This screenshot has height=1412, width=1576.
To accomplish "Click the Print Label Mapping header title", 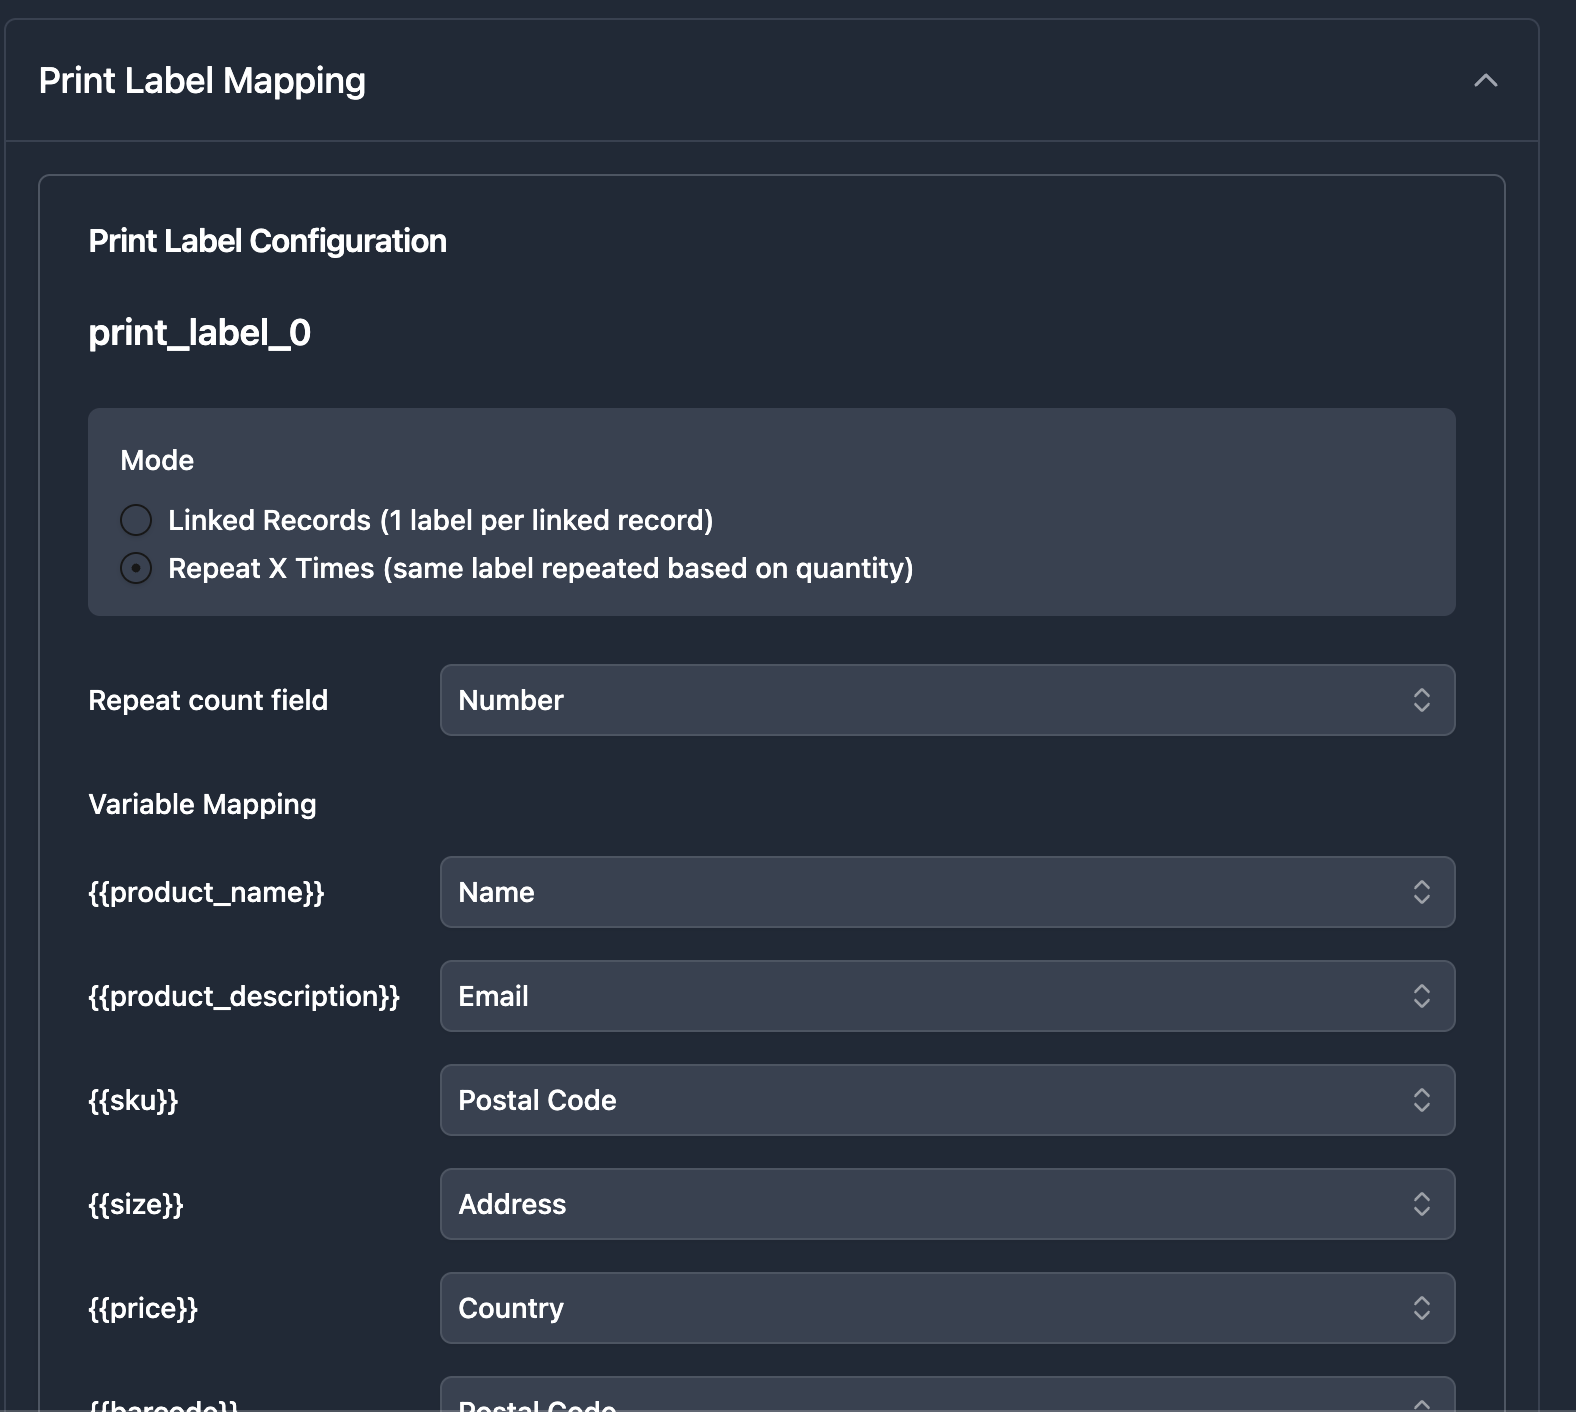I will [x=202, y=81].
